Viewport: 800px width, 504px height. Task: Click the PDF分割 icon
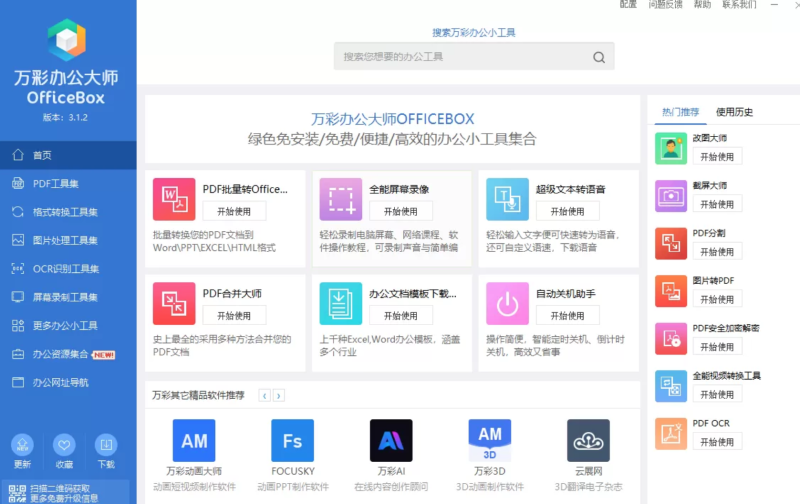671,243
